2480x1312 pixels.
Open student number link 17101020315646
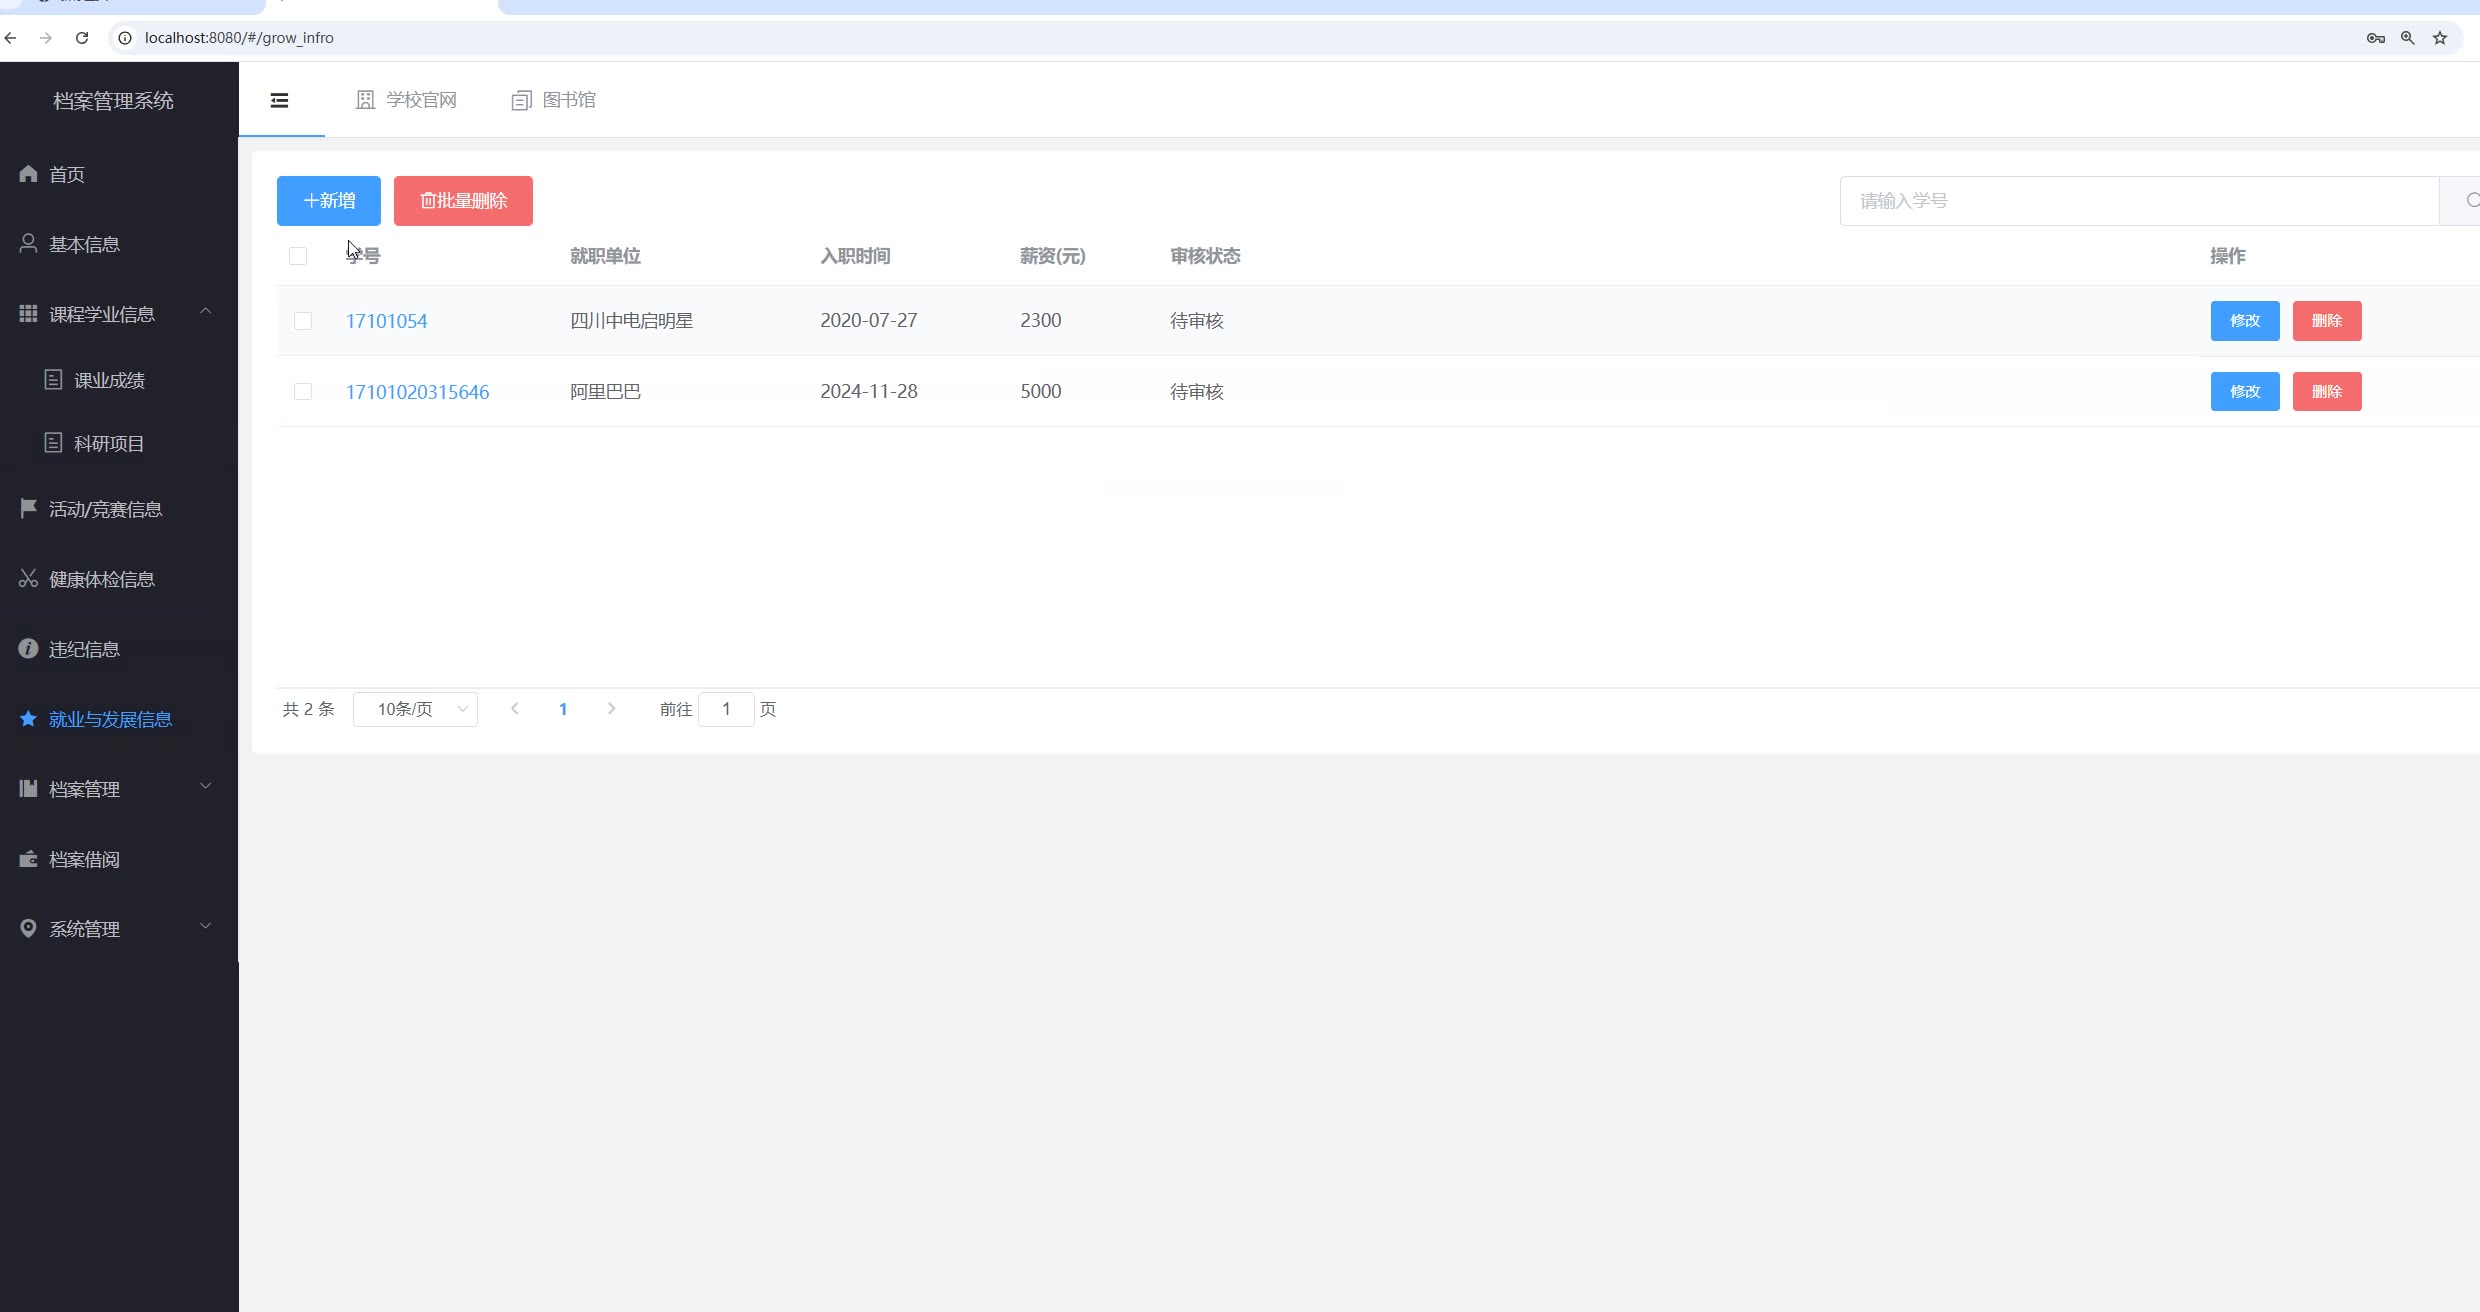417,392
